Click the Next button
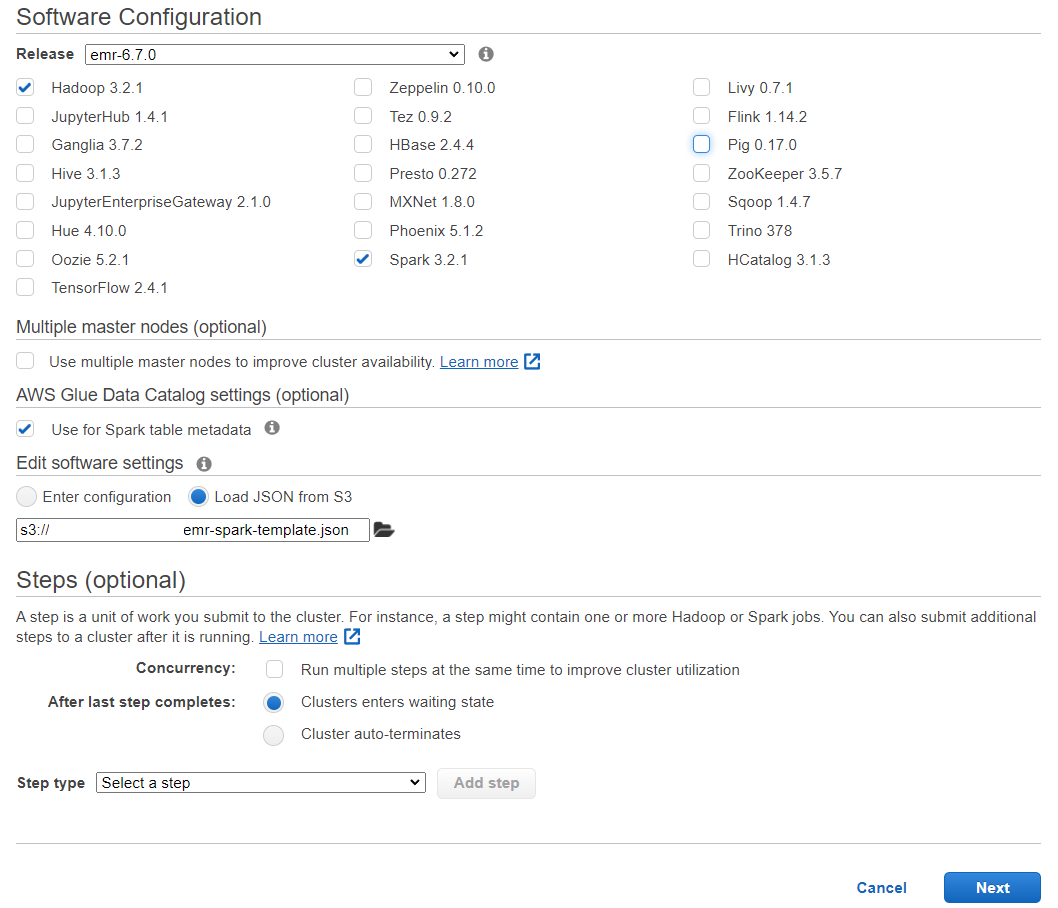The height and width of the screenshot is (908, 1058). point(993,888)
